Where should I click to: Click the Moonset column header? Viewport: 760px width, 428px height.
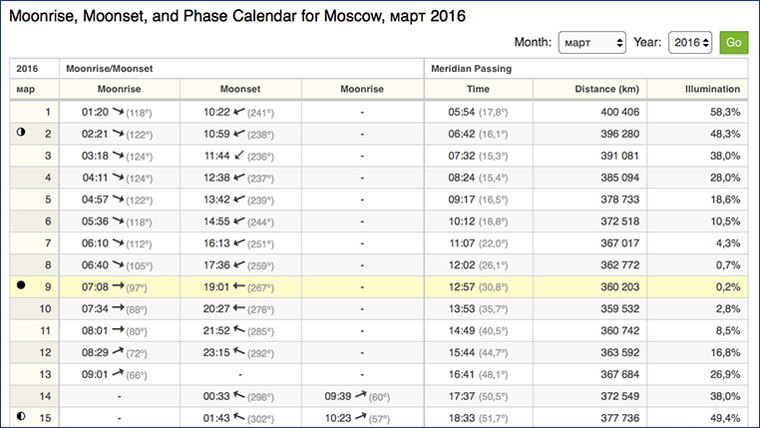pos(240,89)
